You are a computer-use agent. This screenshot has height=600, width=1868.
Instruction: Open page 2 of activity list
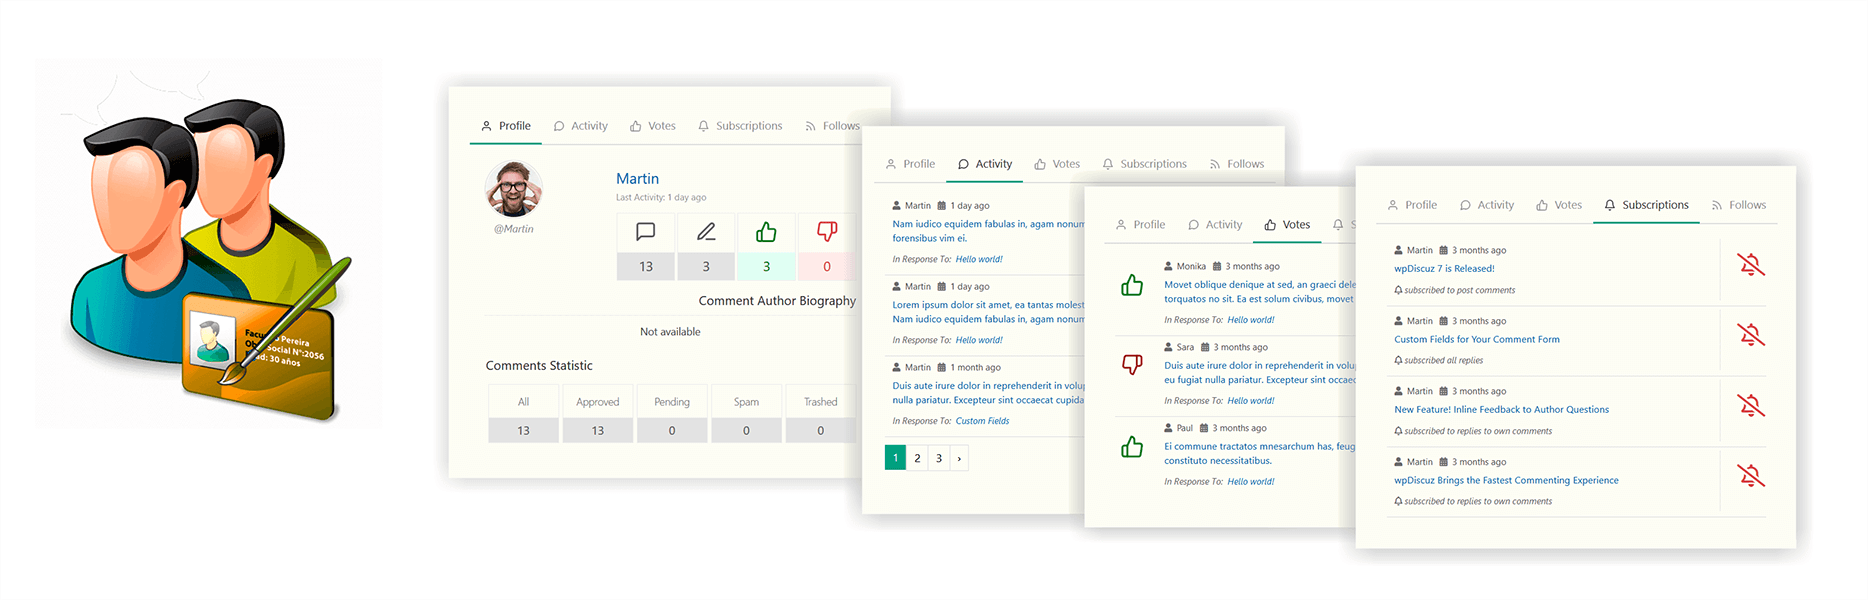coord(917,458)
